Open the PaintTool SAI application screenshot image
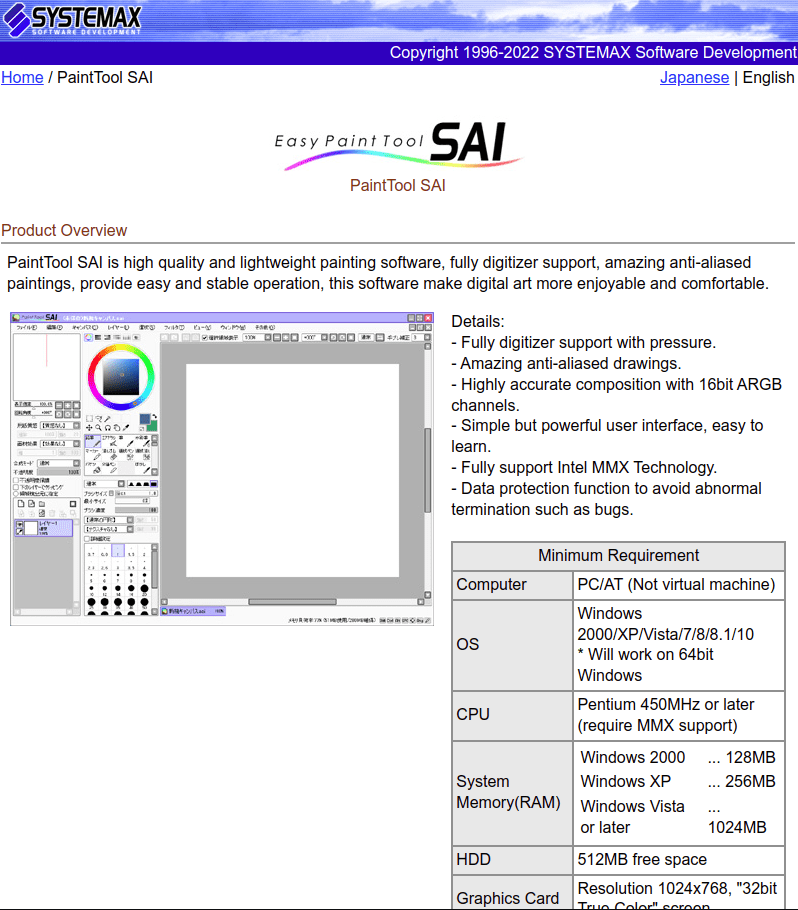 click(222, 469)
